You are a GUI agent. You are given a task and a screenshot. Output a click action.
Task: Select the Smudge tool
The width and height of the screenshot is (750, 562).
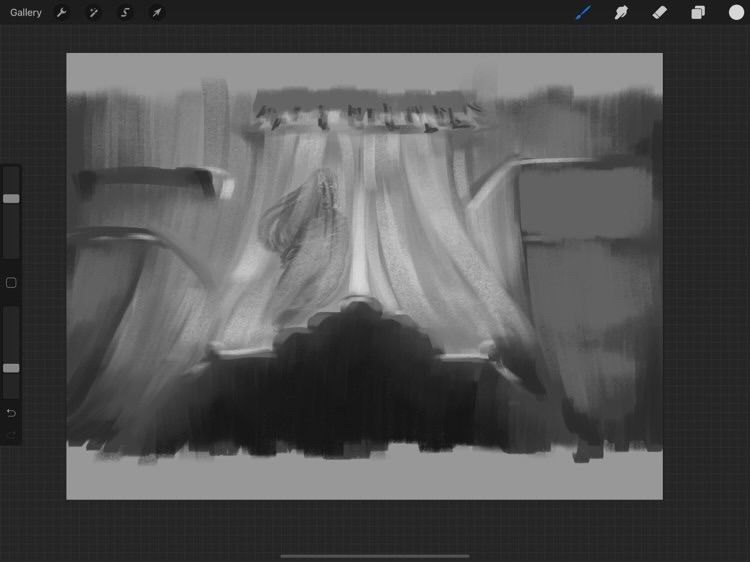point(621,13)
